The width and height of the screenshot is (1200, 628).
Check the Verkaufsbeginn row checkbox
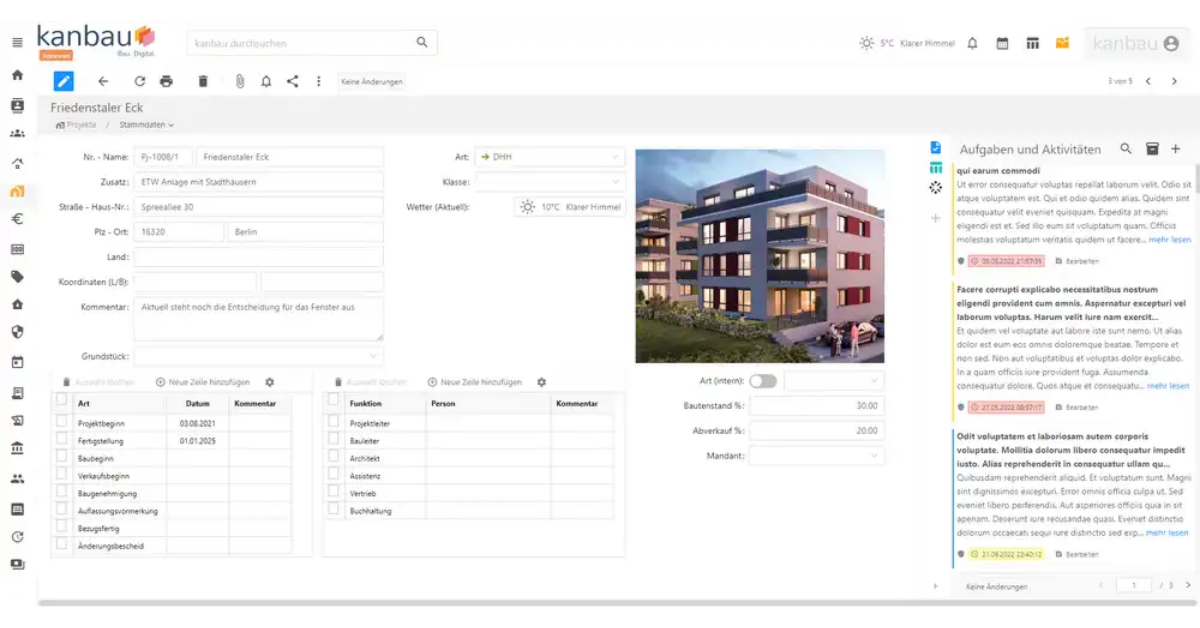[x=62, y=474]
